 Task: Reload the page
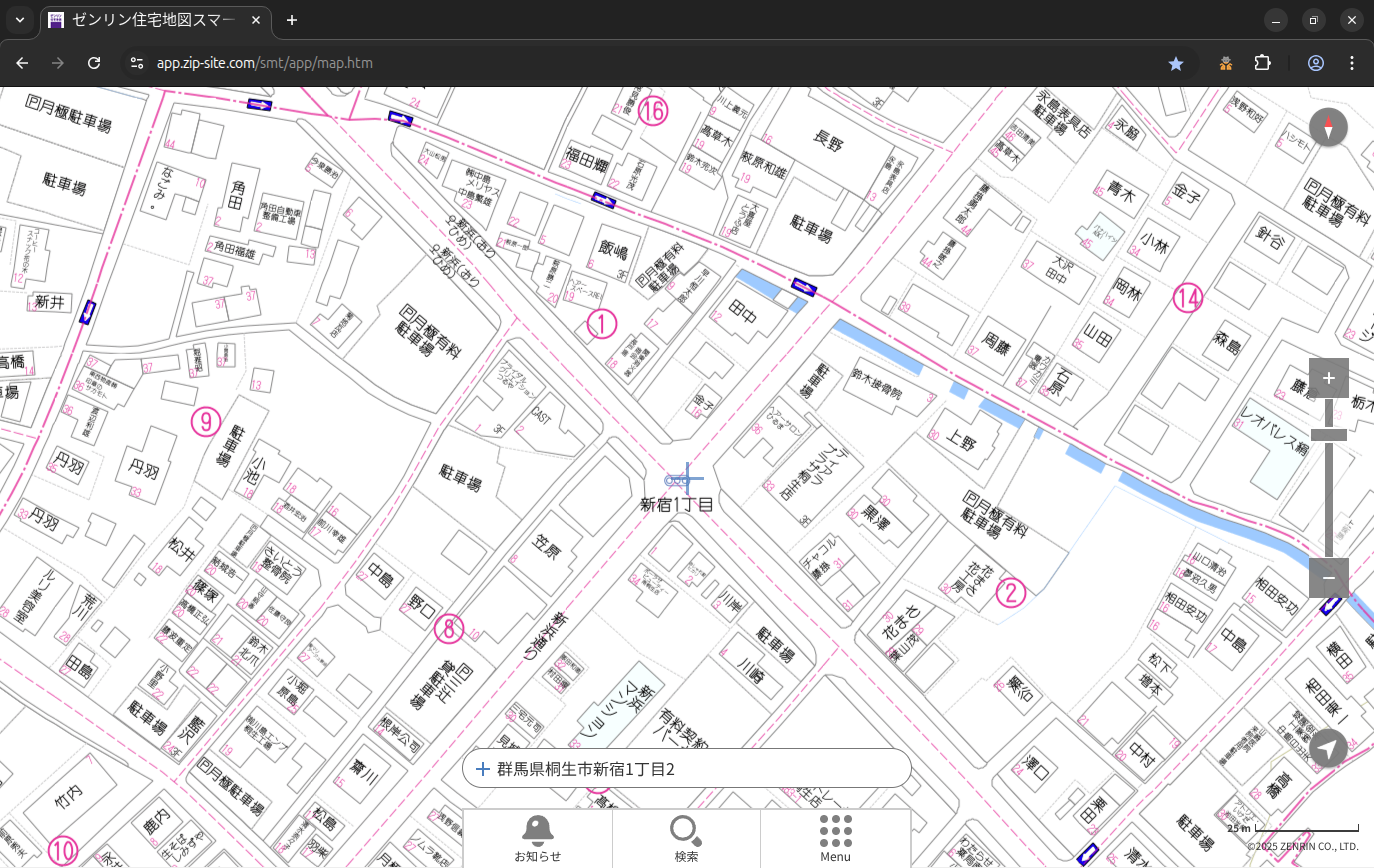94,63
